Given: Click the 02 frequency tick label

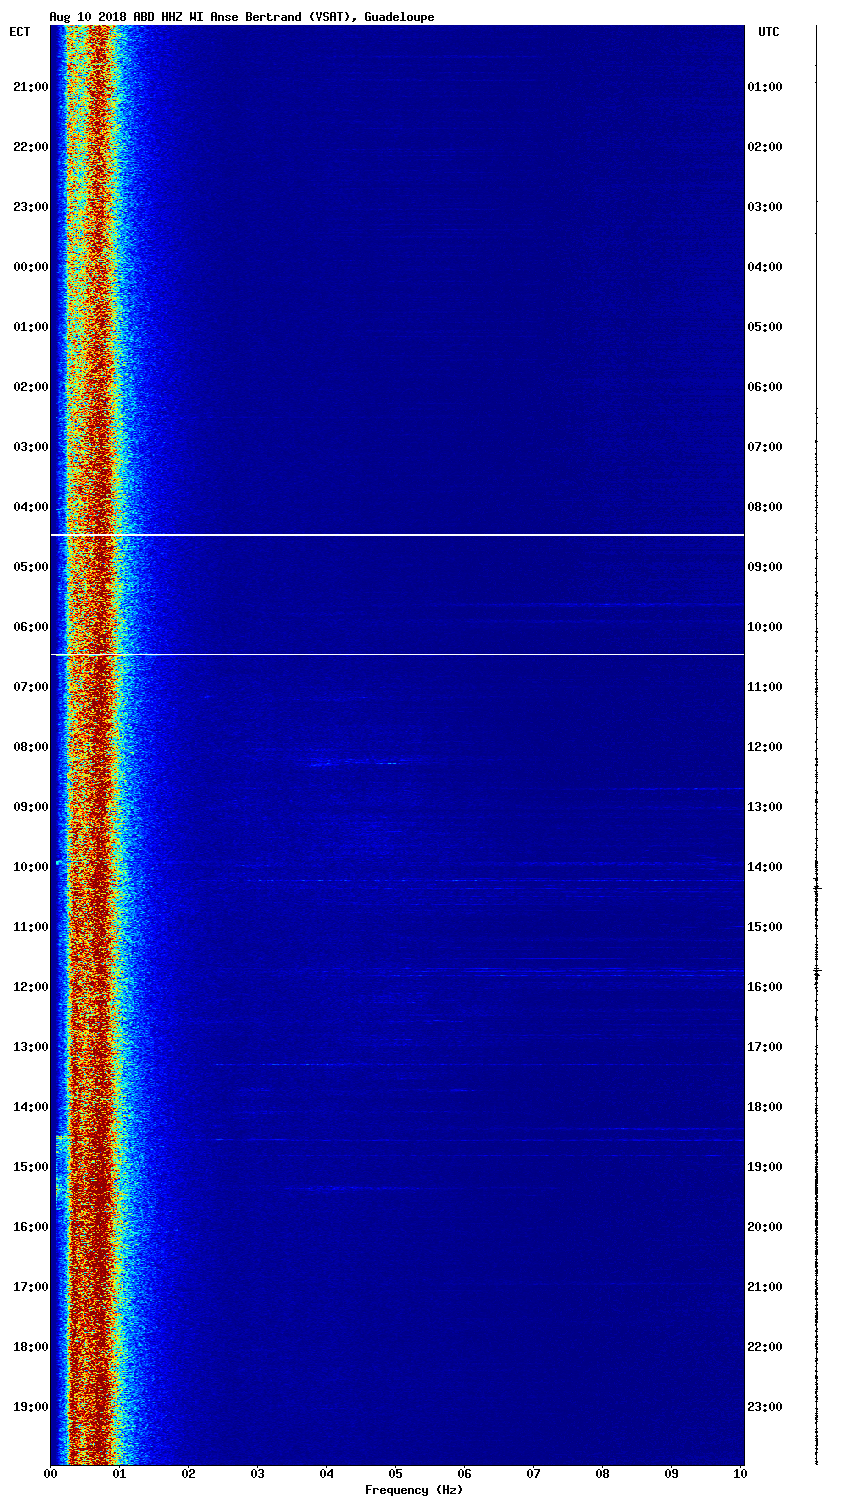Looking at the screenshot, I should click(x=188, y=1474).
